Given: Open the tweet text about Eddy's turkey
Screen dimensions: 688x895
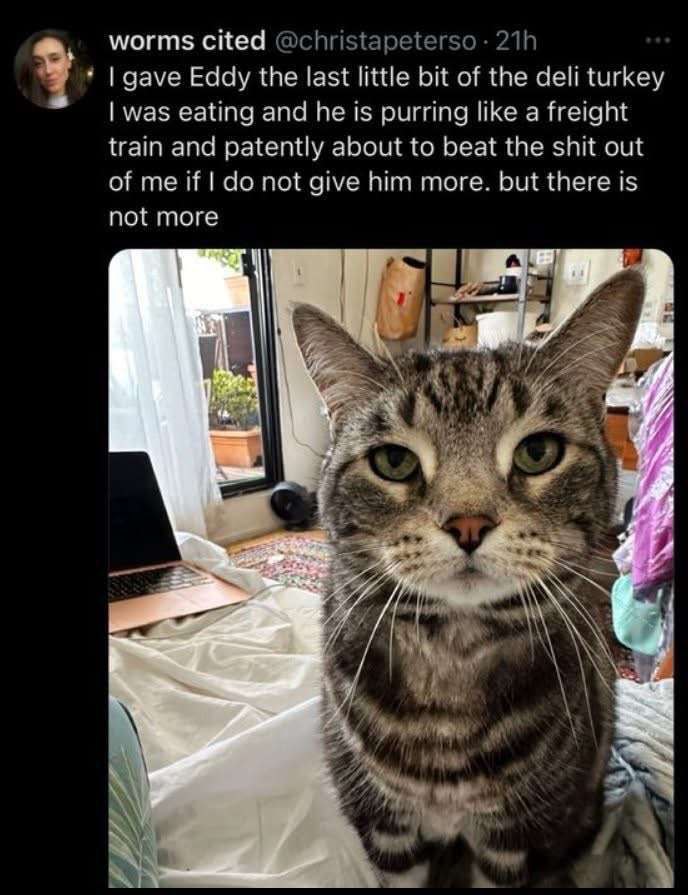Looking at the screenshot, I should tap(386, 147).
